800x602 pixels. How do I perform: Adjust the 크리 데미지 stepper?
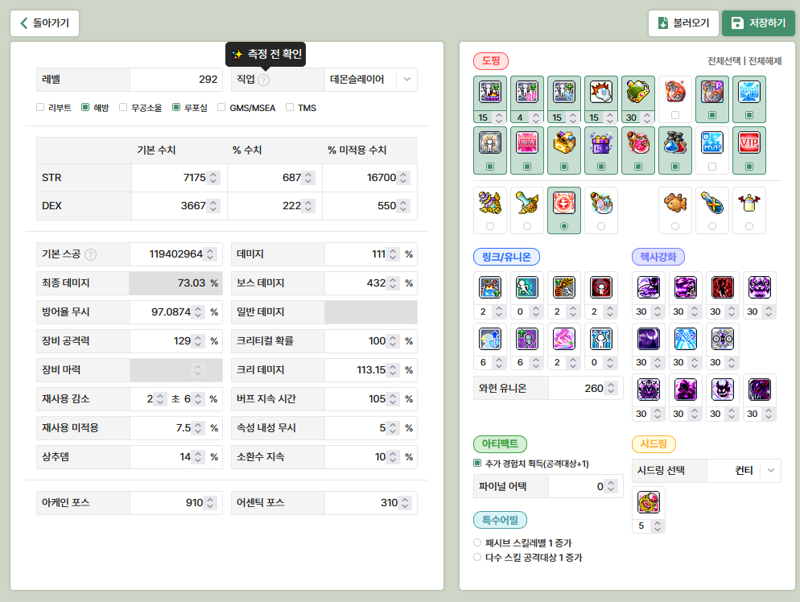(392, 370)
